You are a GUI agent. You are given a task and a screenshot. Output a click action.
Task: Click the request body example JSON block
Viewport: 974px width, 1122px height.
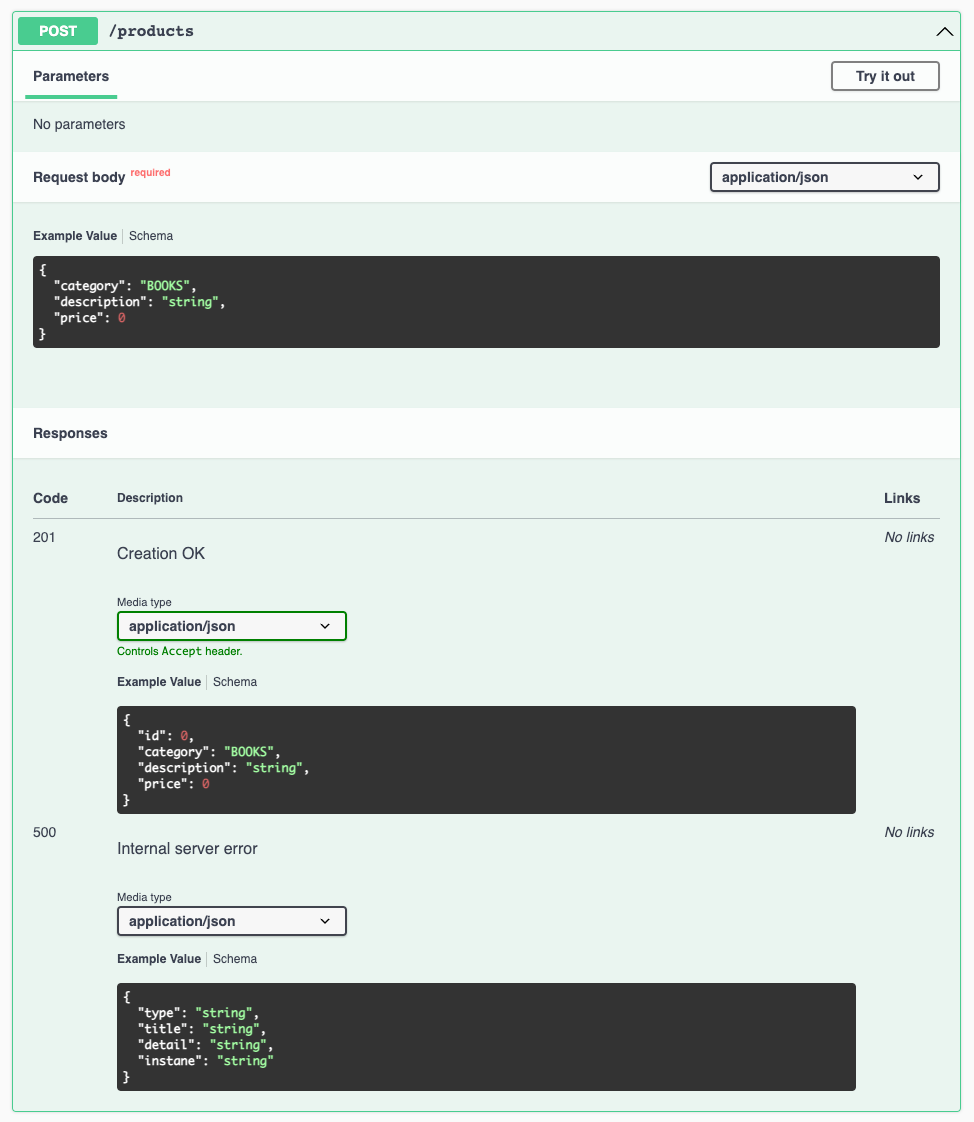pyautogui.click(x=486, y=302)
